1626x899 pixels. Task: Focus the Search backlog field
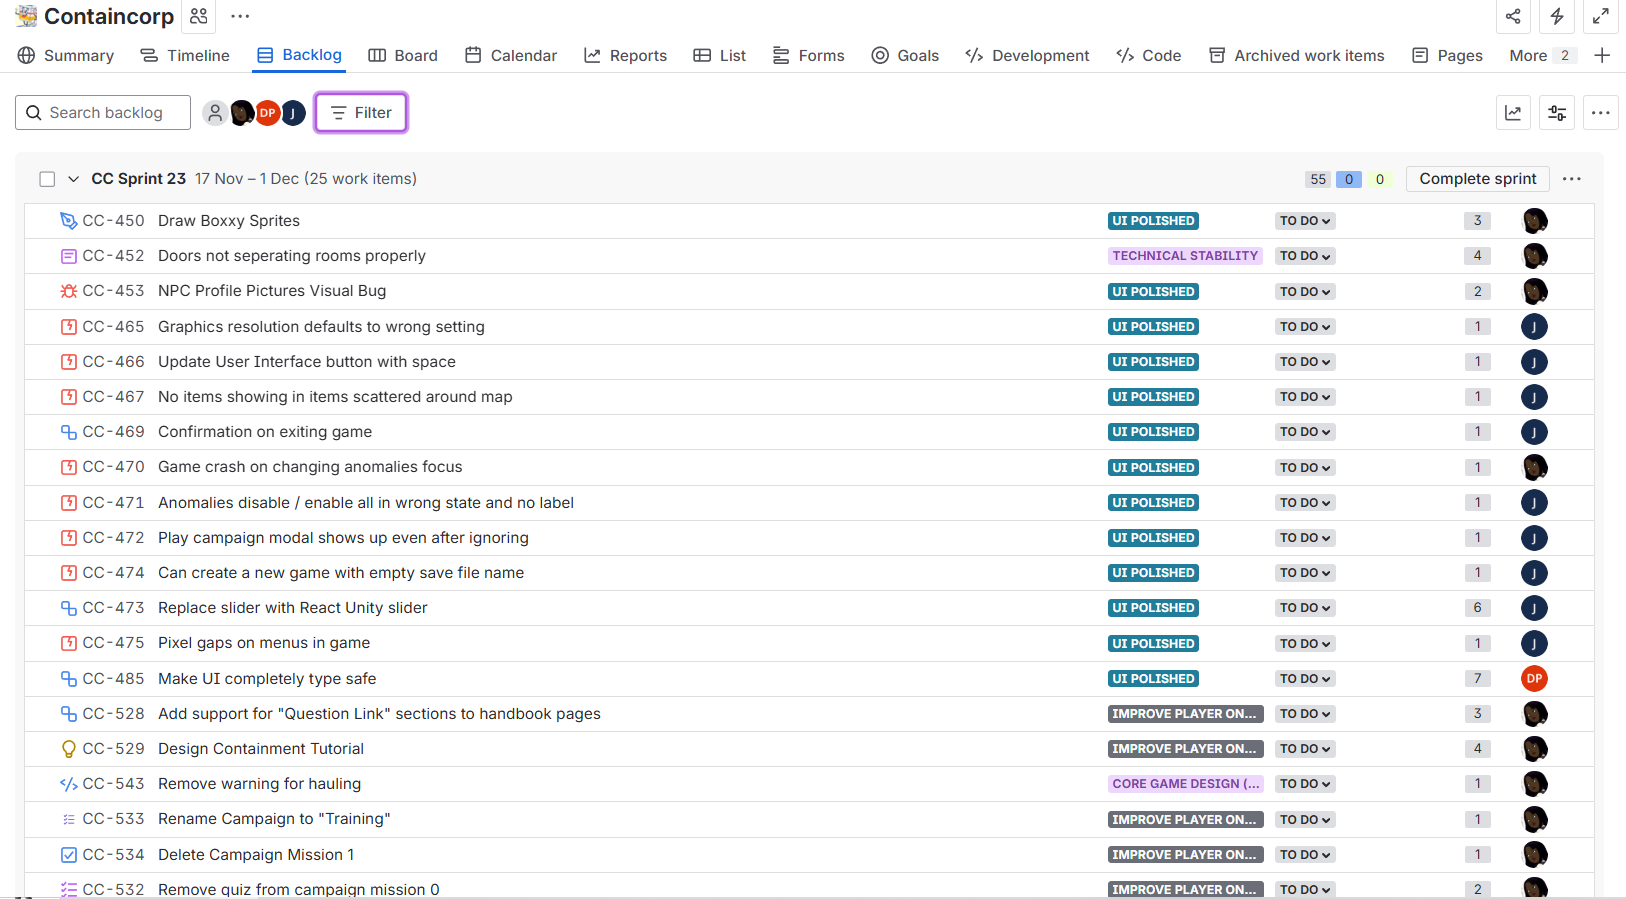point(103,113)
